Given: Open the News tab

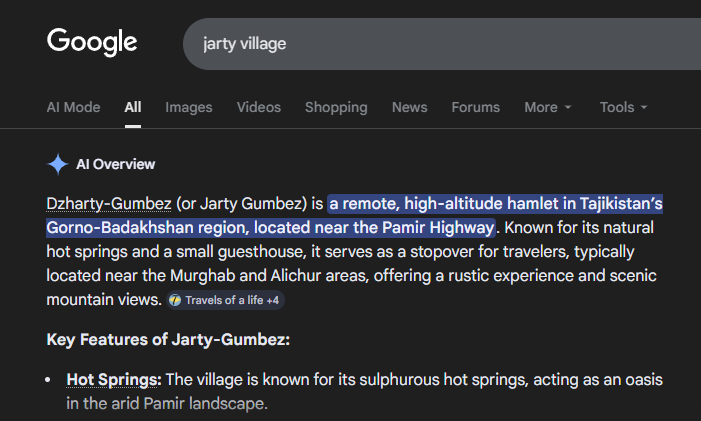Looking at the screenshot, I should click(409, 107).
